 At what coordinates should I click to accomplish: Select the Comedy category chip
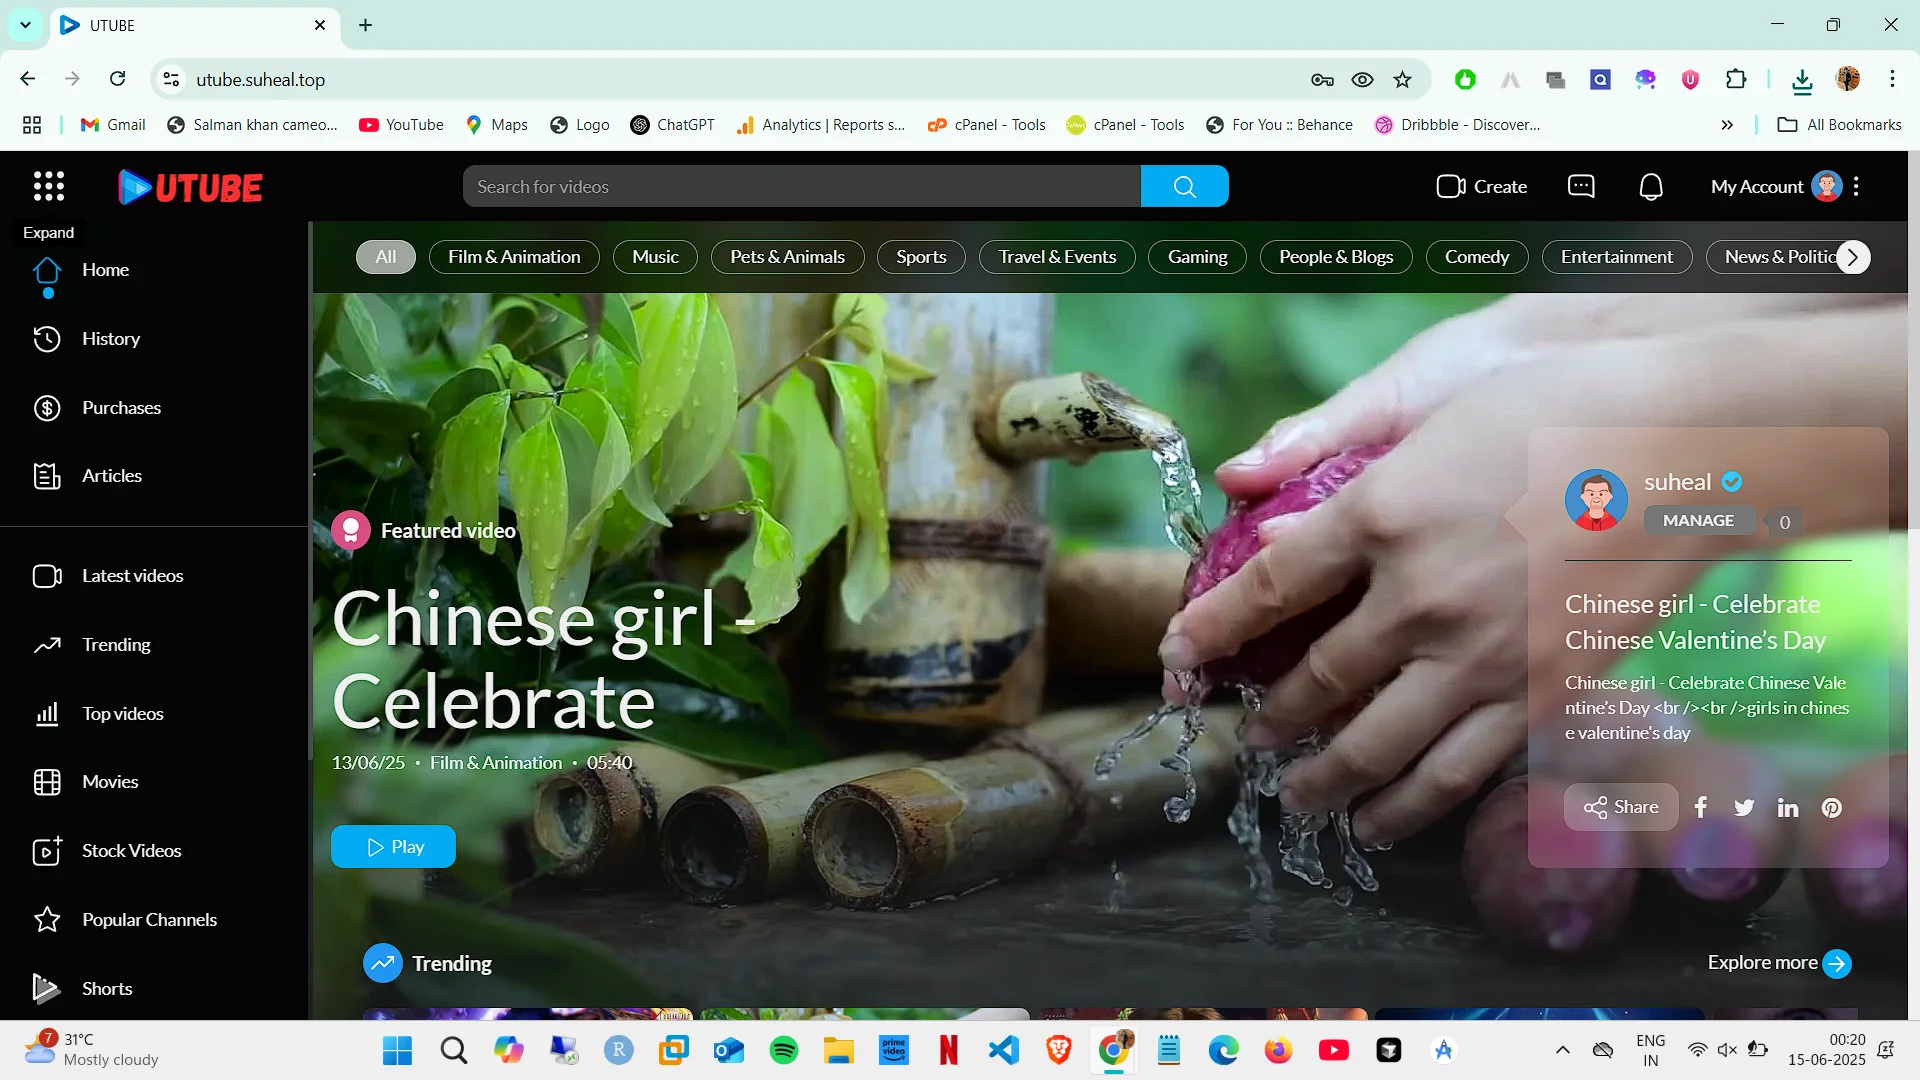[x=1477, y=257]
